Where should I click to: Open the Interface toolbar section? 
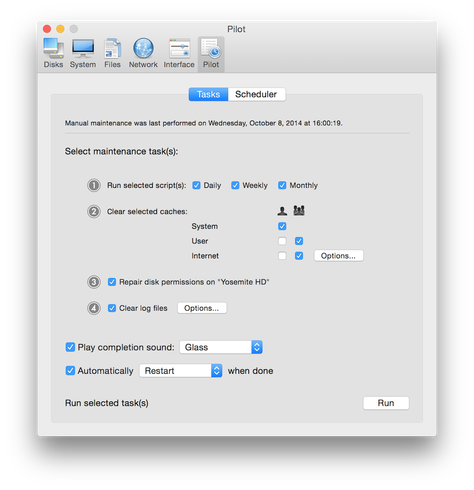point(179,53)
